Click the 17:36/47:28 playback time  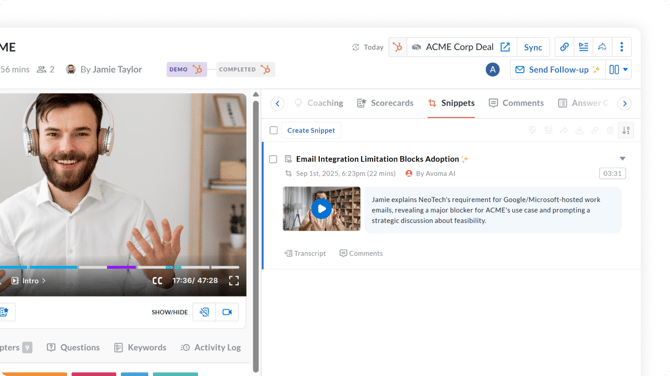pos(195,281)
